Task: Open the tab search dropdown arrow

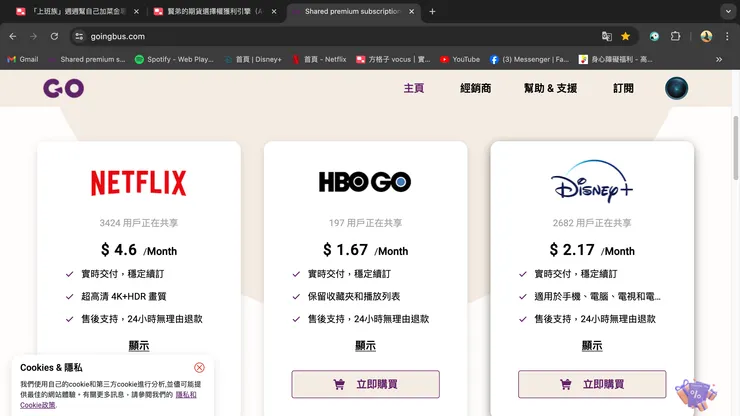Action: point(728,11)
